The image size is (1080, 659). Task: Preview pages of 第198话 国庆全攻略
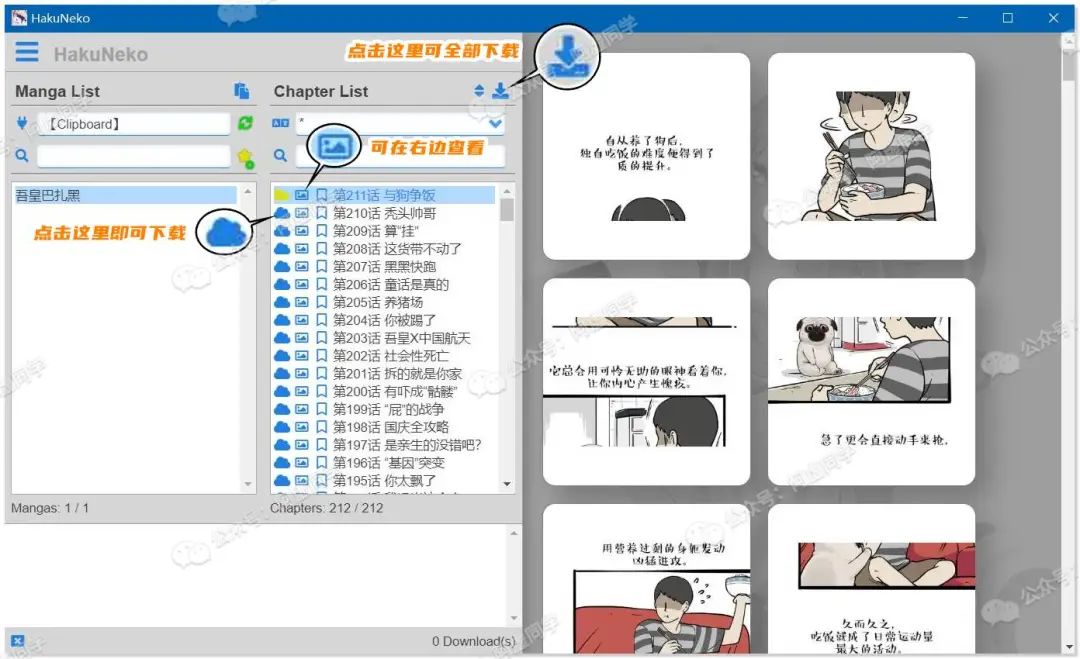pos(302,428)
